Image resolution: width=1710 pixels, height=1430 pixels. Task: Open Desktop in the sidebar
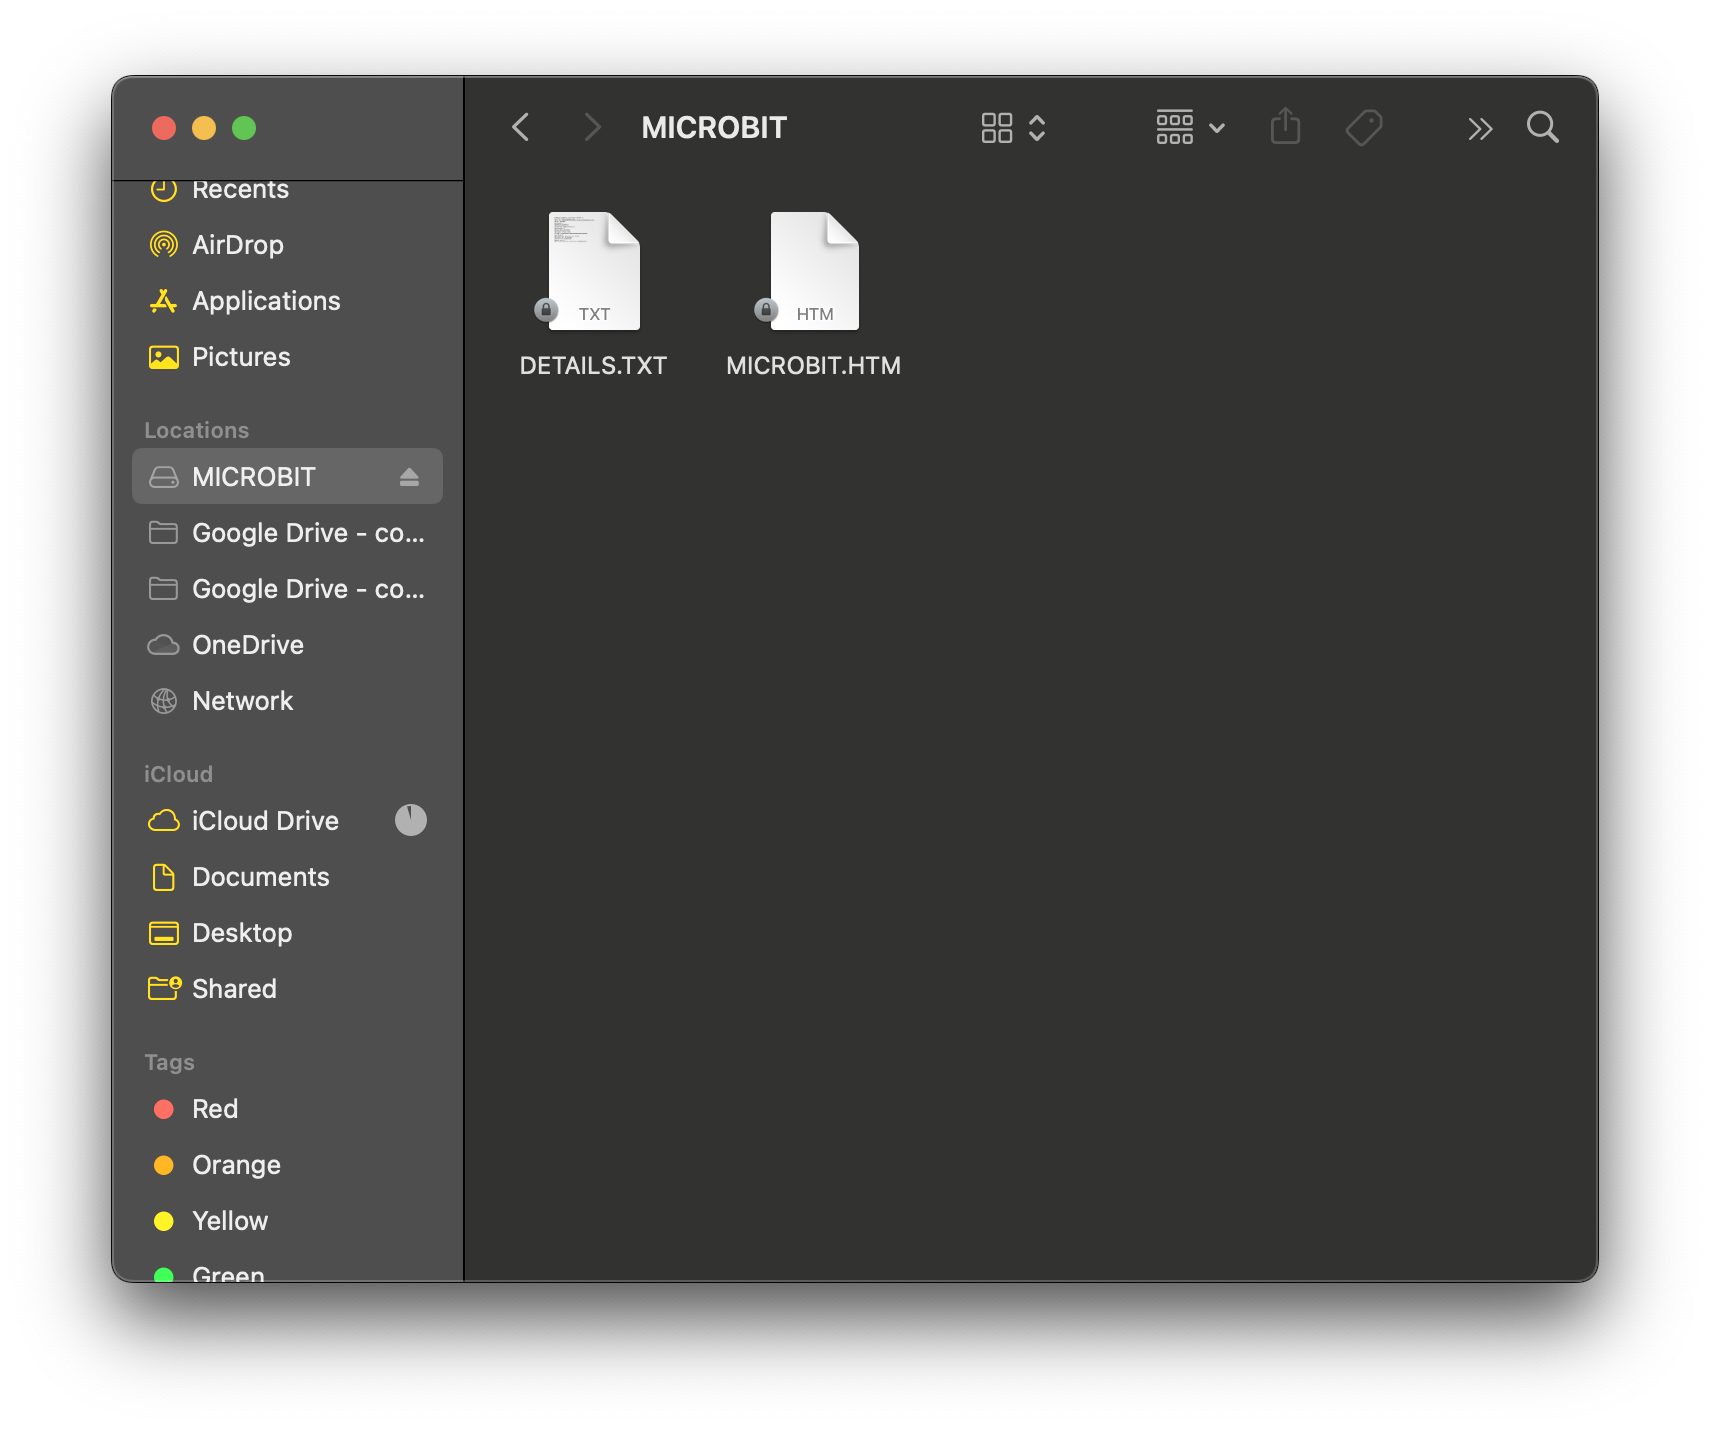pyautogui.click(x=287, y=933)
